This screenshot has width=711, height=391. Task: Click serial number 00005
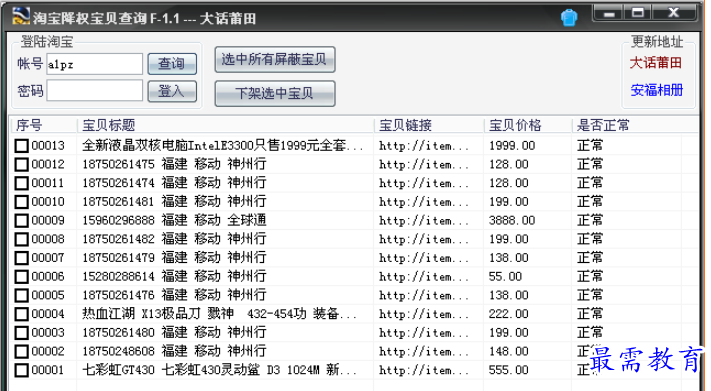coord(48,296)
